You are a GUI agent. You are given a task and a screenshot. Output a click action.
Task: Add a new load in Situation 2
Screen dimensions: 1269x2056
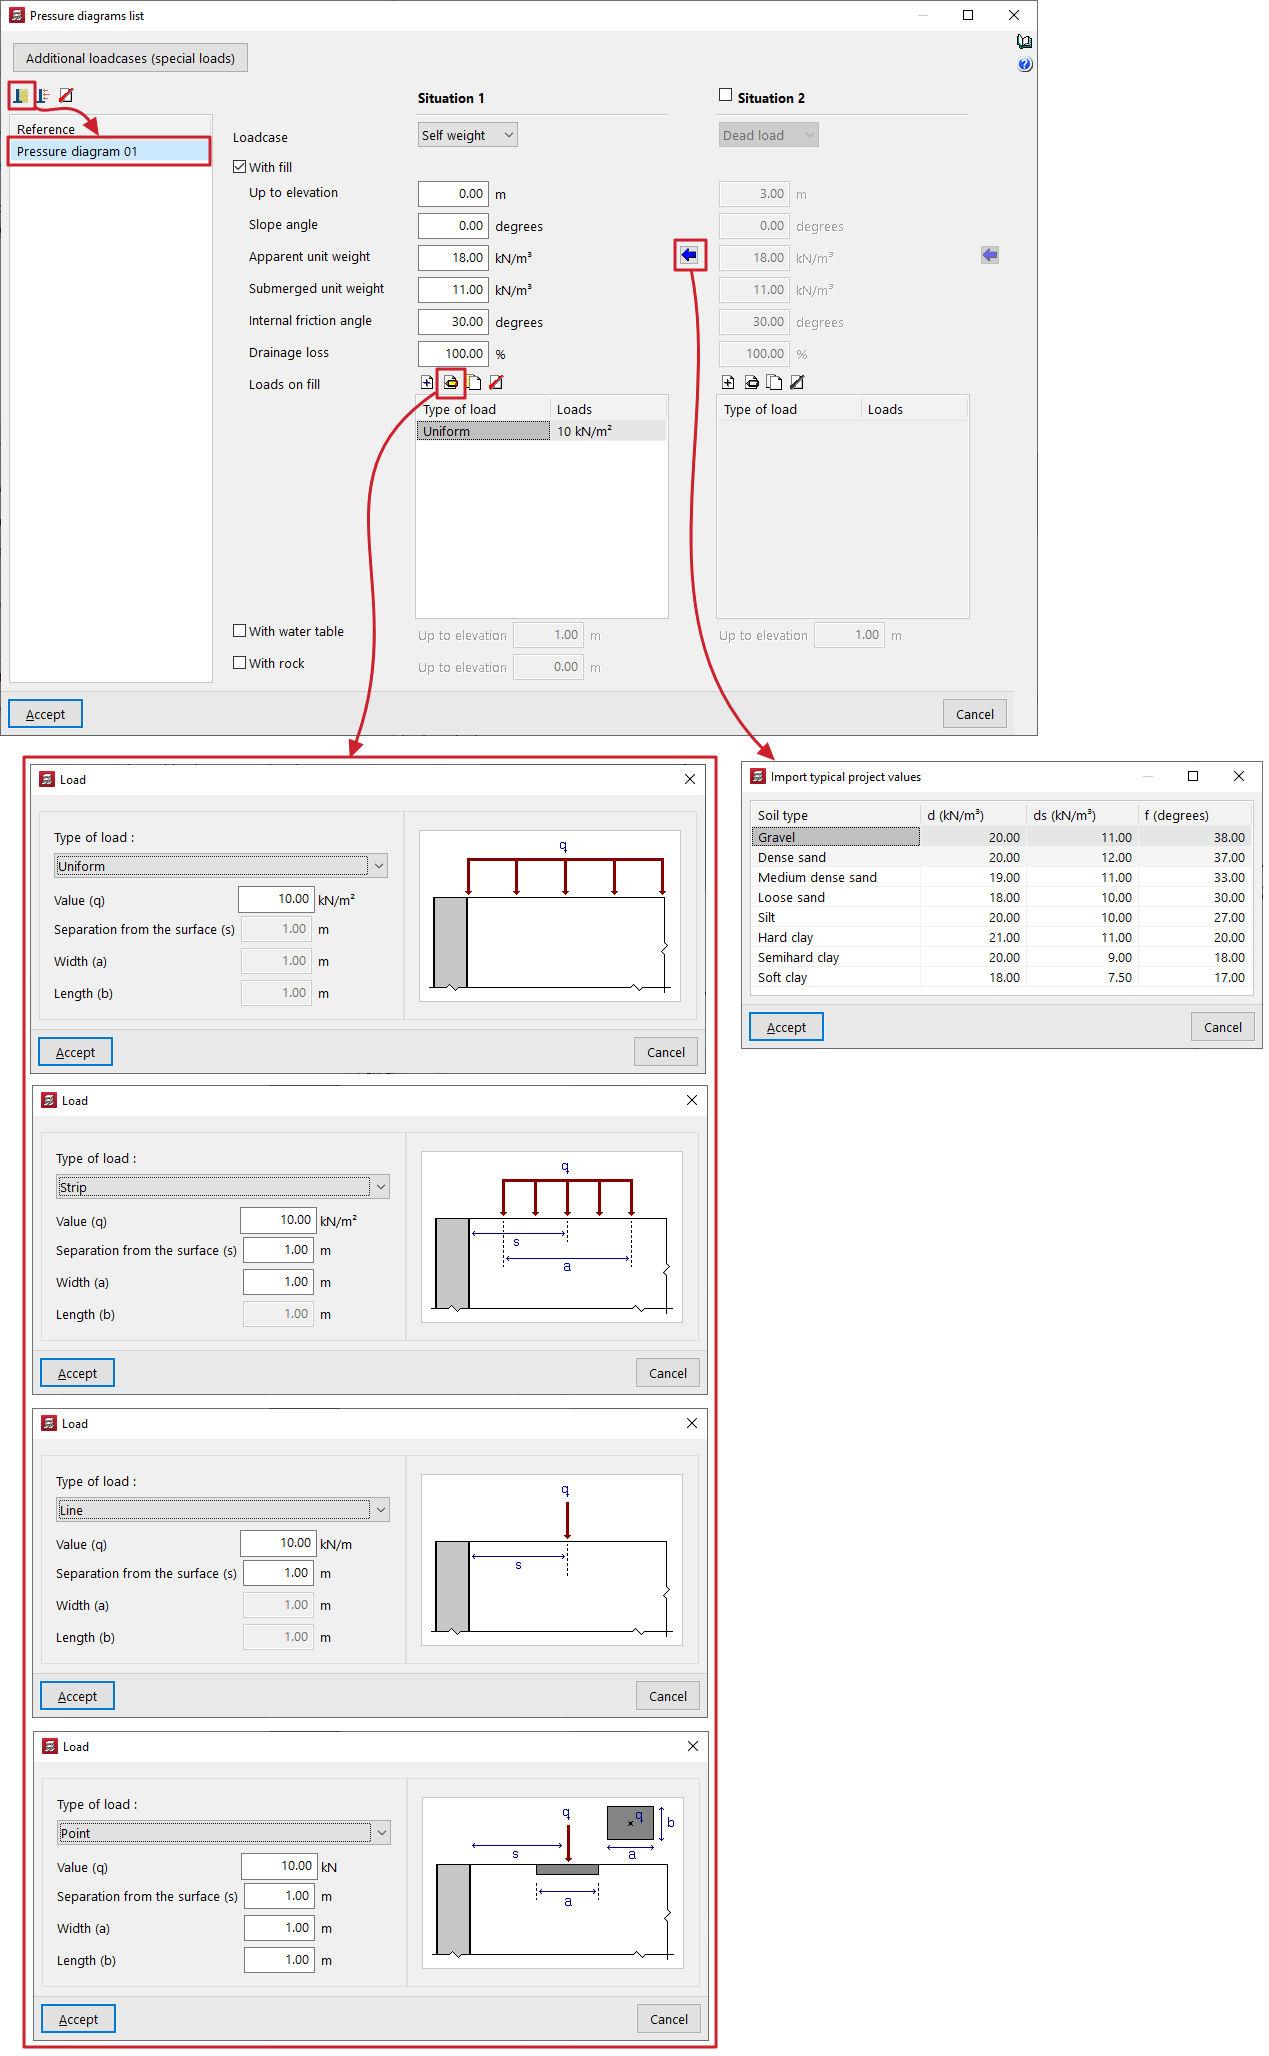pyautogui.click(x=728, y=382)
